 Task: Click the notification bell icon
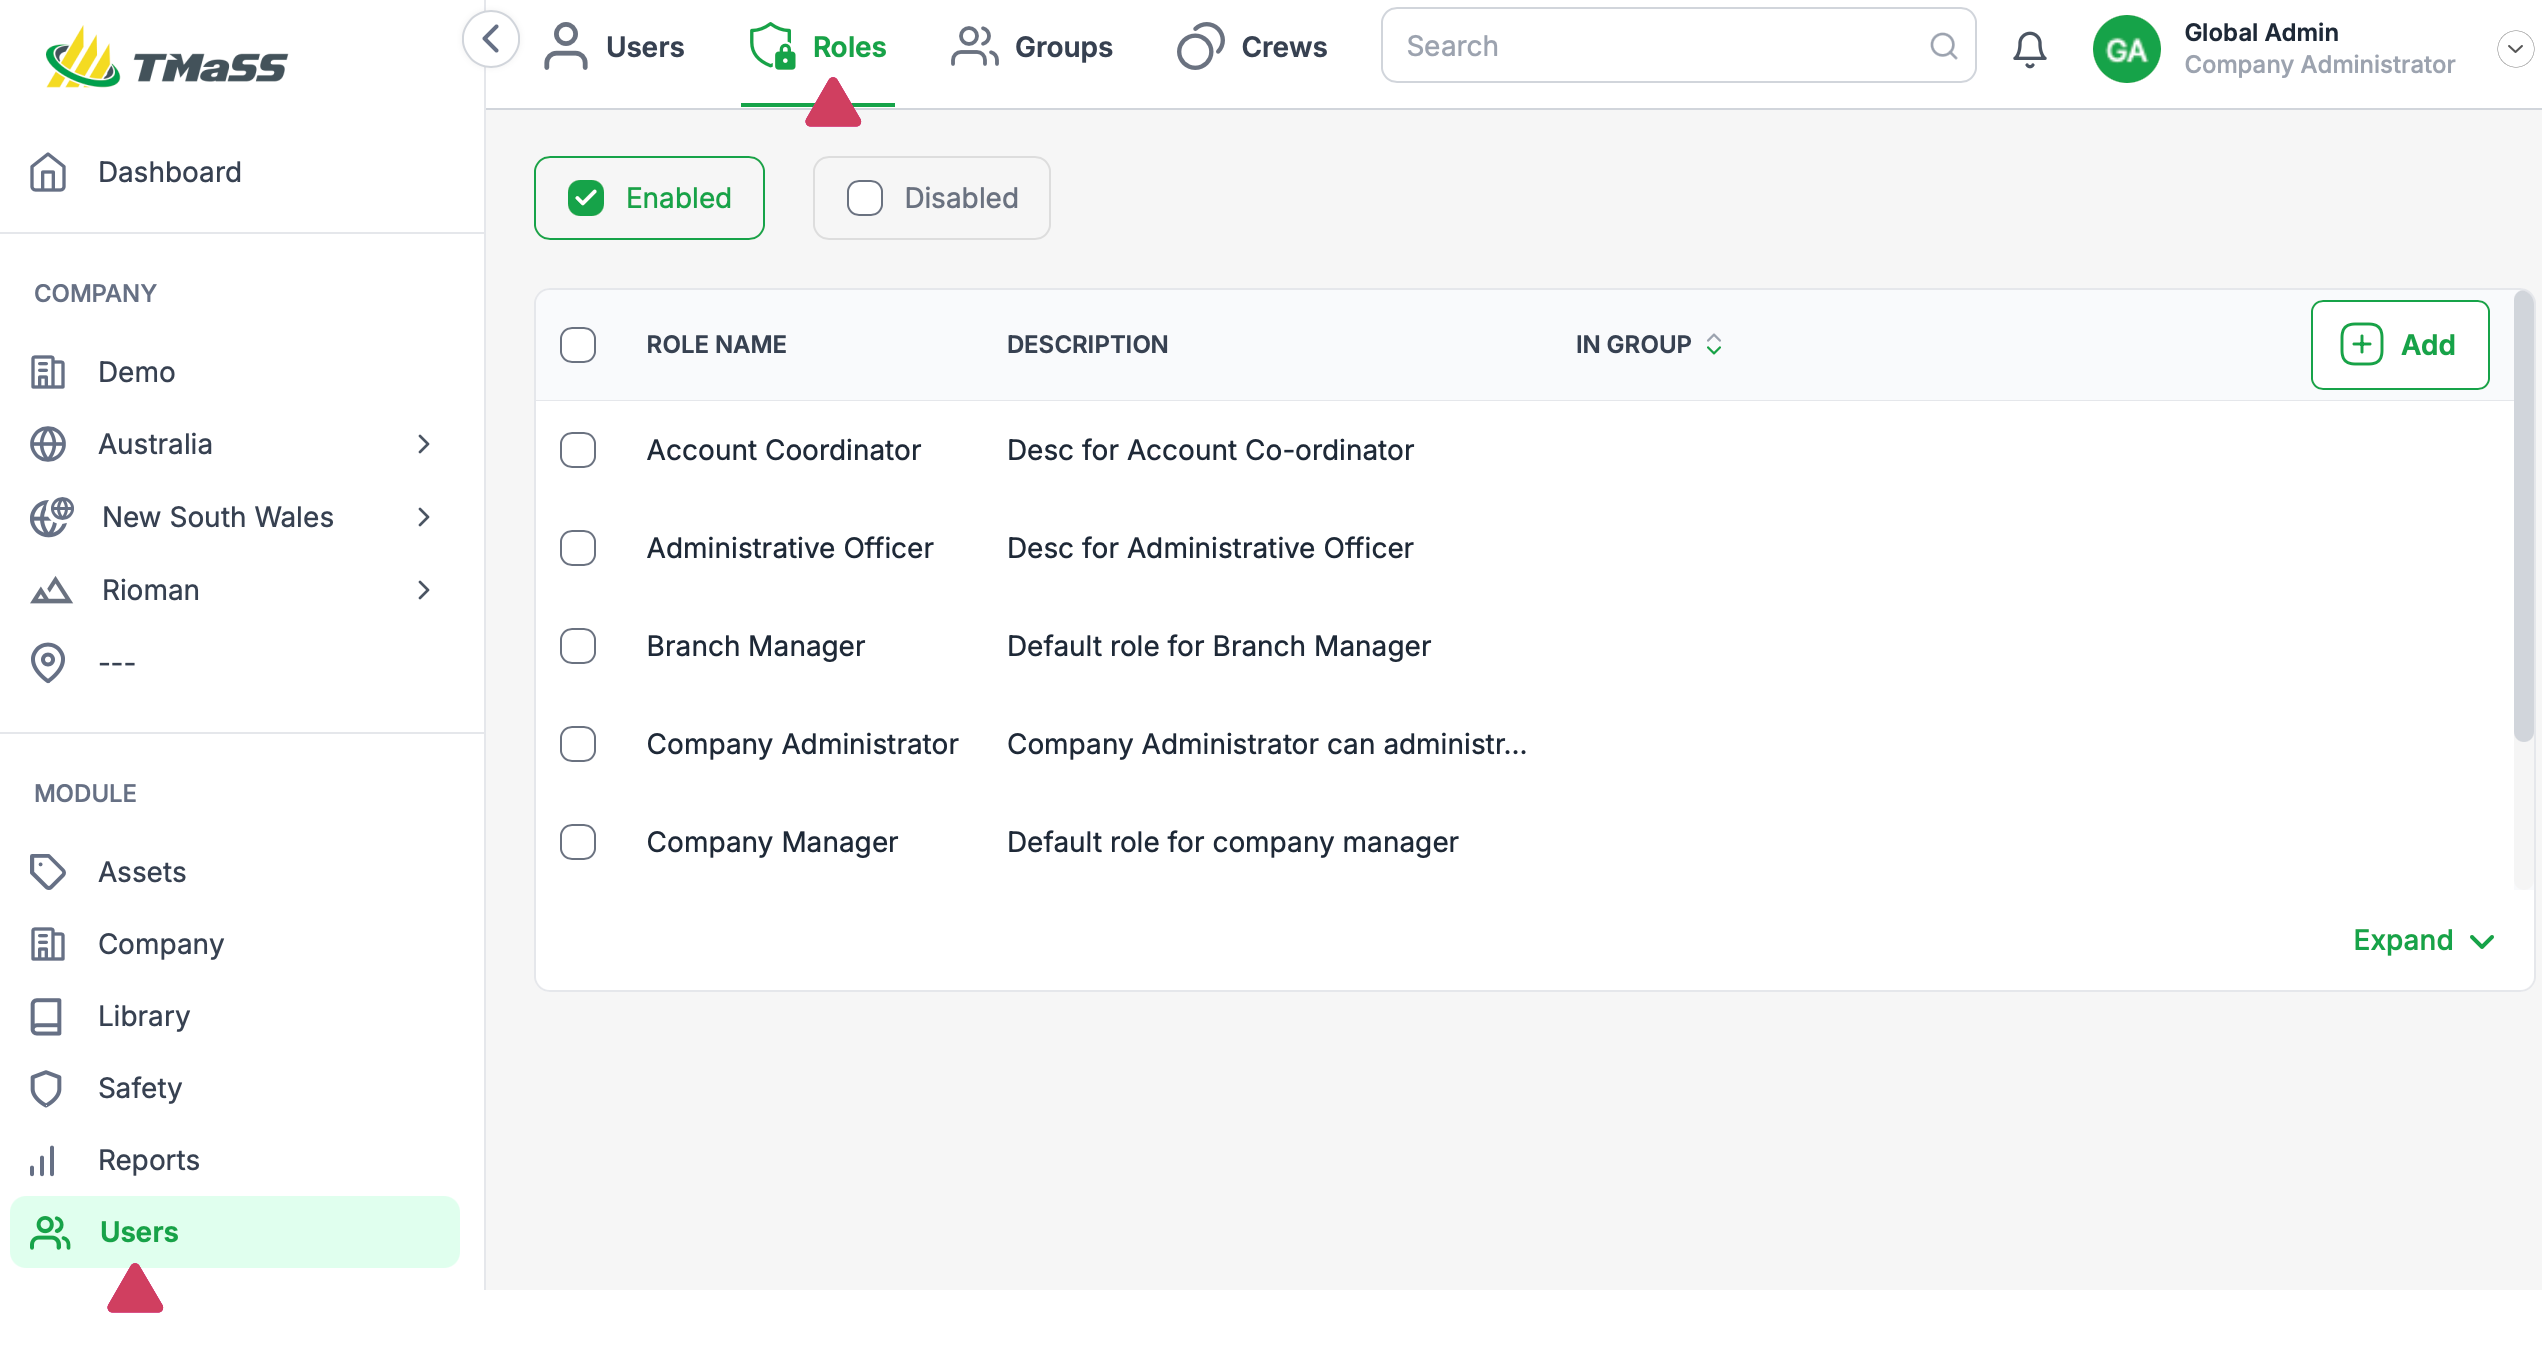pyautogui.click(x=2029, y=48)
